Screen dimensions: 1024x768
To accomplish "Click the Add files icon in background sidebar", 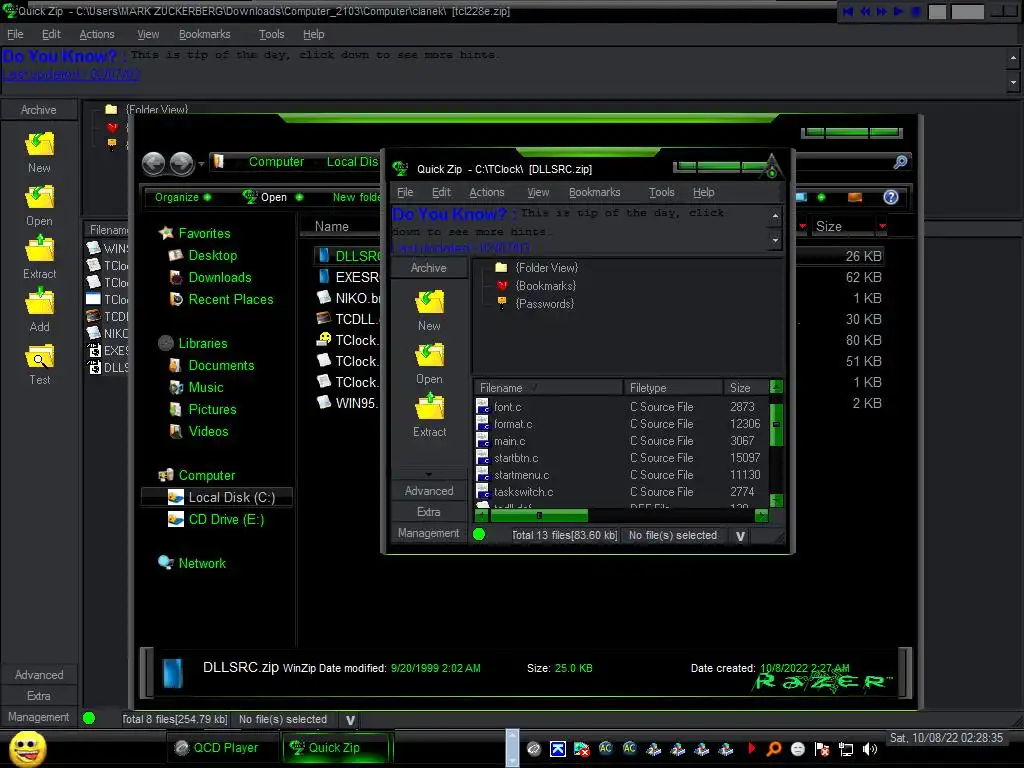I will [39, 302].
